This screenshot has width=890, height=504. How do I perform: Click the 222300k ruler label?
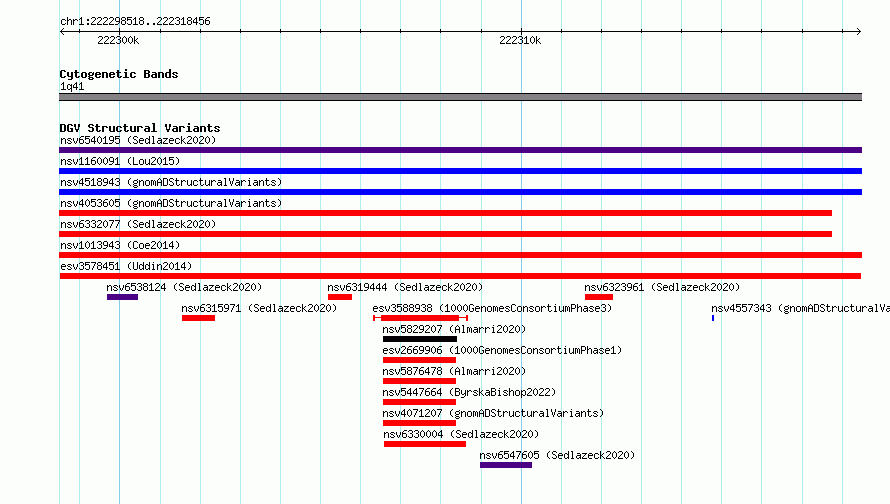pyautogui.click(x=118, y=40)
